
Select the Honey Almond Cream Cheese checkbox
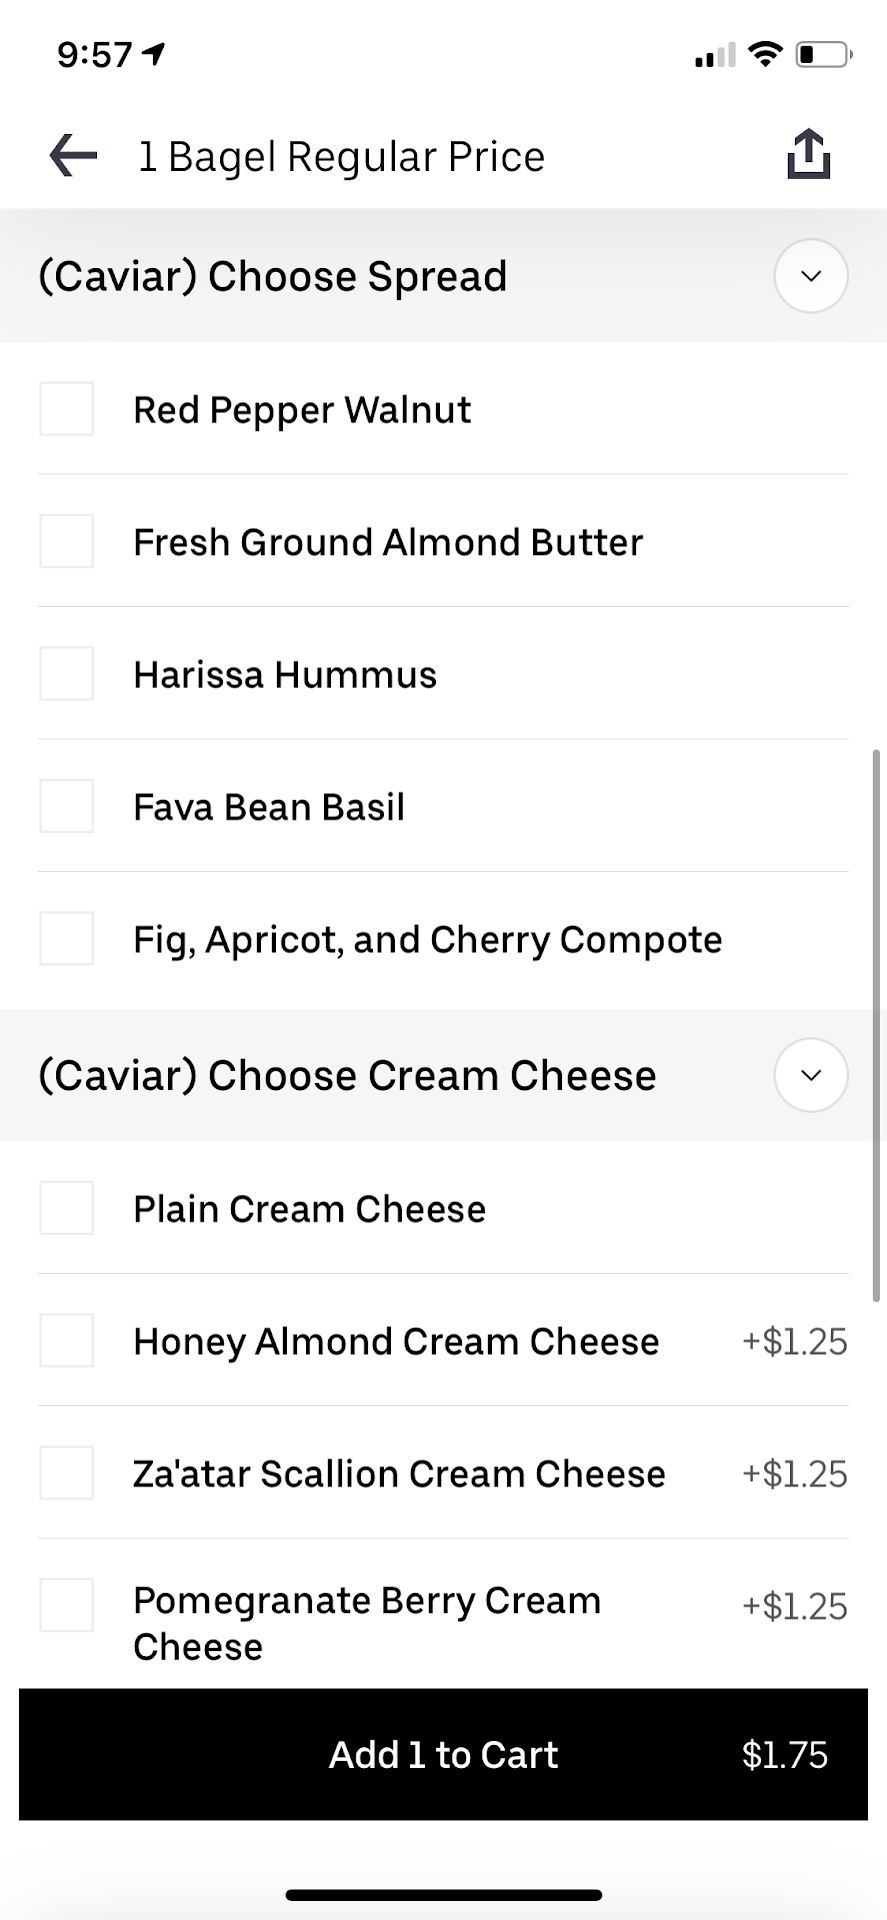[x=66, y=1340]
